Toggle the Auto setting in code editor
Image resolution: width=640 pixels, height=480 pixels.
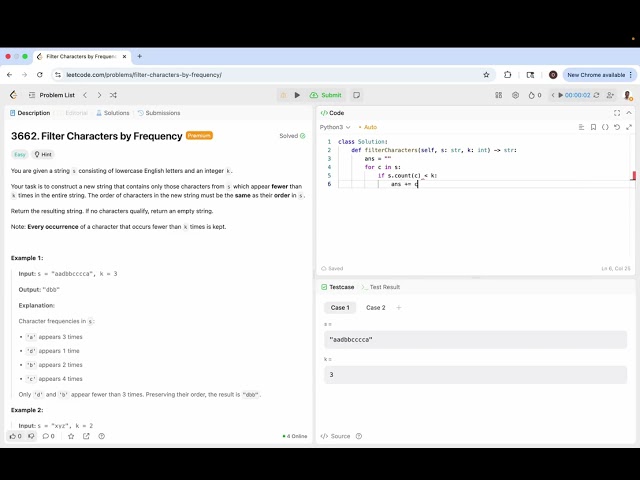pyautogui.click(x=368, y=127)
